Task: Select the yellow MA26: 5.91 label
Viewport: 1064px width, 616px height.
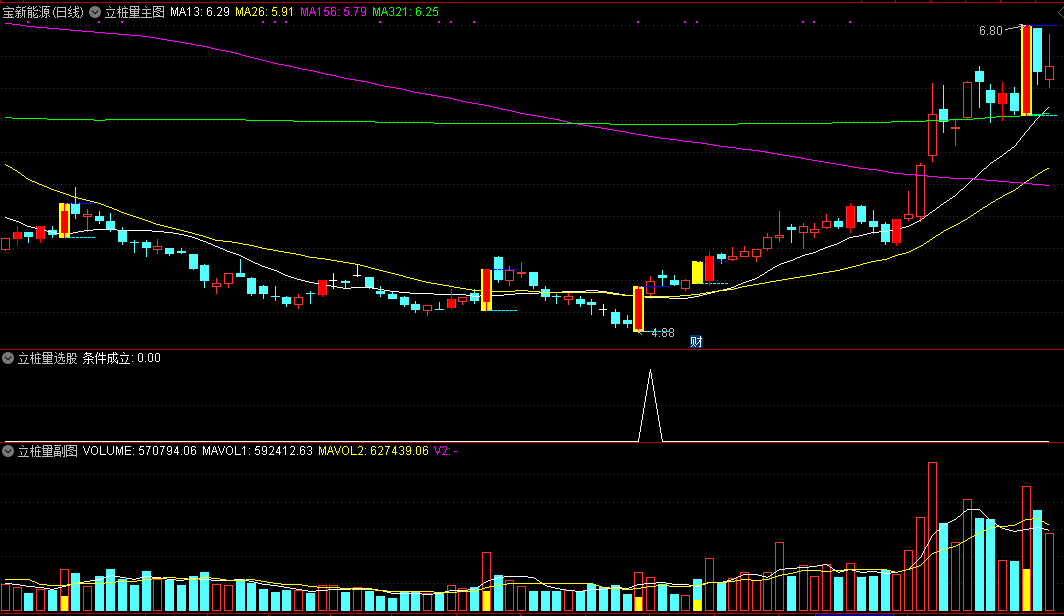Action: coord(264,12)
